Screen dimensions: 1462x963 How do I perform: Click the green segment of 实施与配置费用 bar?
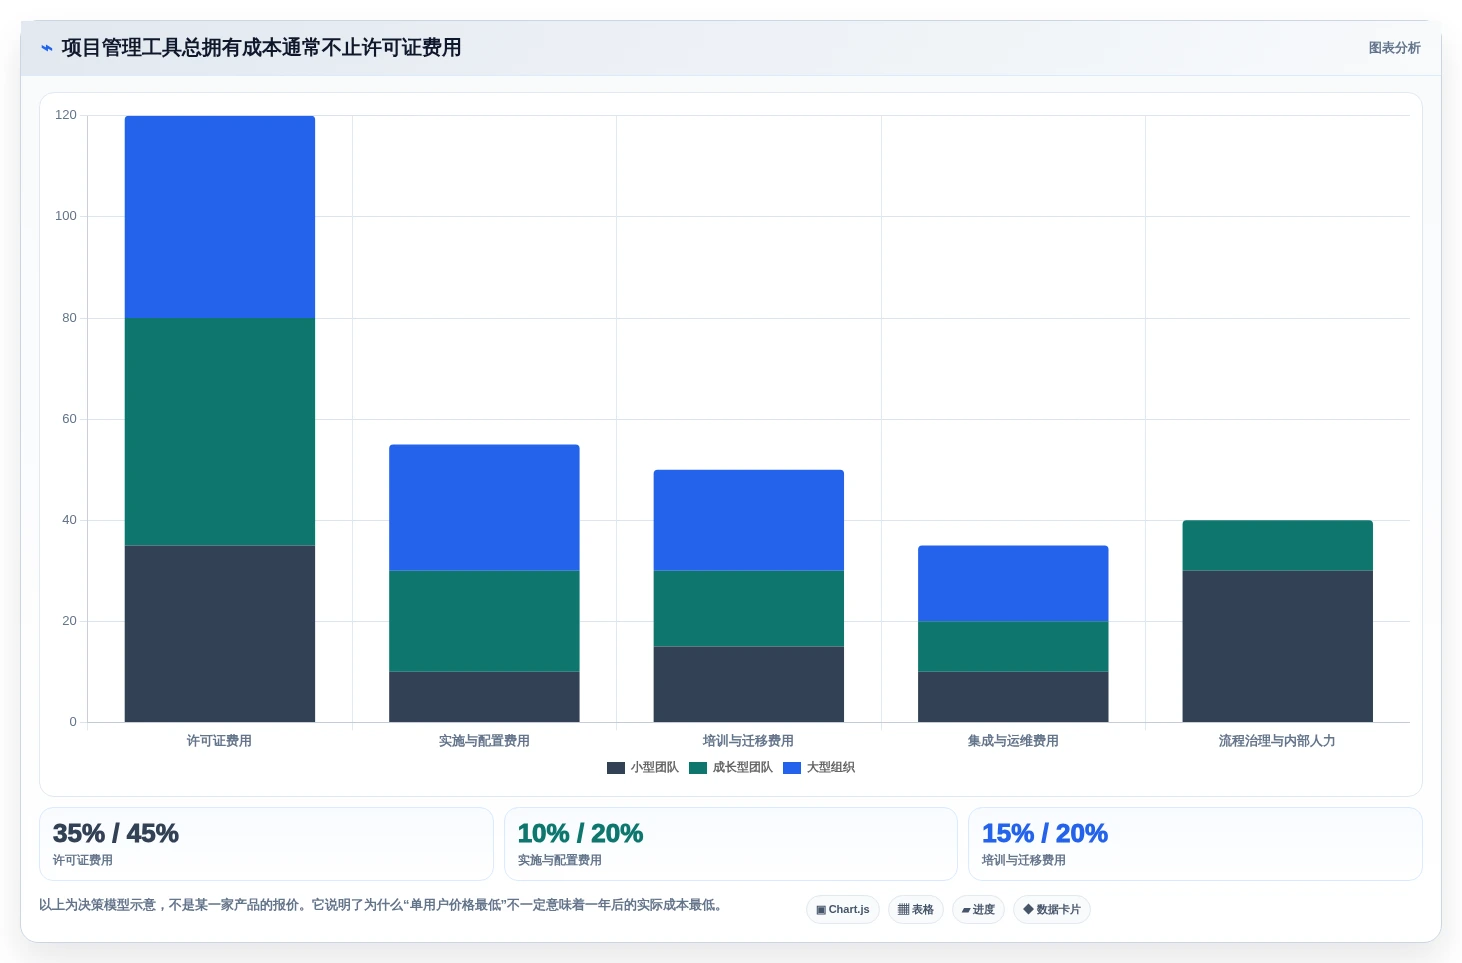click(484, 621)
